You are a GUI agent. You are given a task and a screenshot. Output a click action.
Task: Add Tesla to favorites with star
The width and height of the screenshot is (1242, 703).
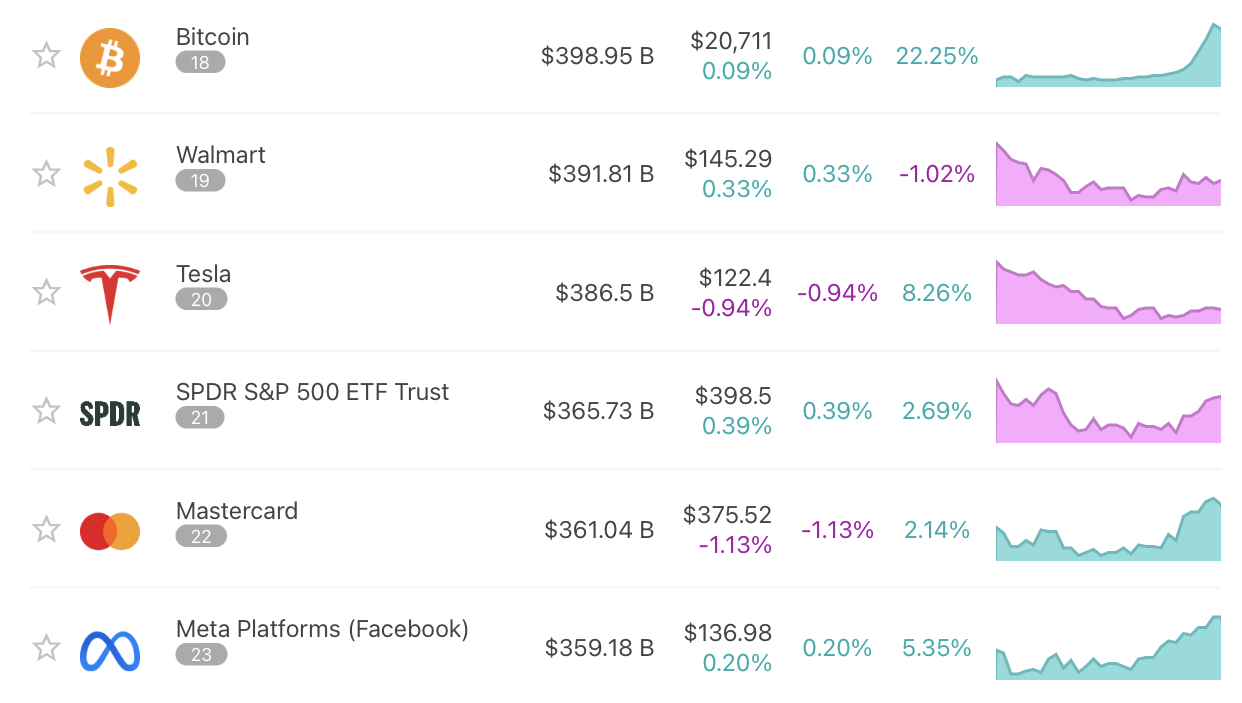pos(47,292)
